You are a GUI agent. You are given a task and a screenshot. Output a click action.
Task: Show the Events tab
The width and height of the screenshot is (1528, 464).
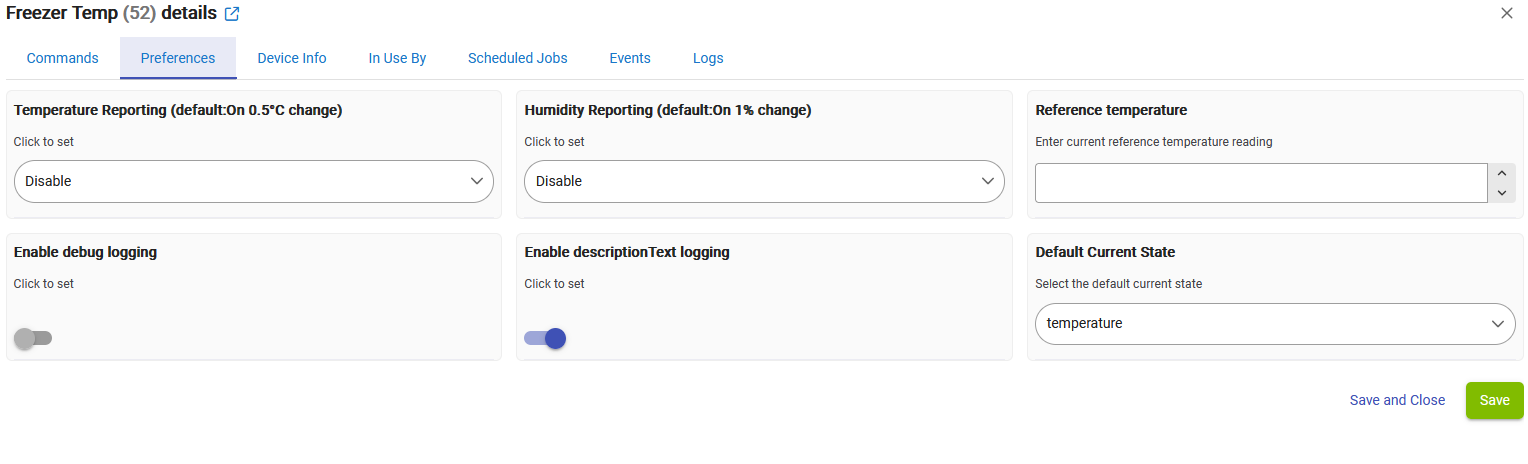630,58
